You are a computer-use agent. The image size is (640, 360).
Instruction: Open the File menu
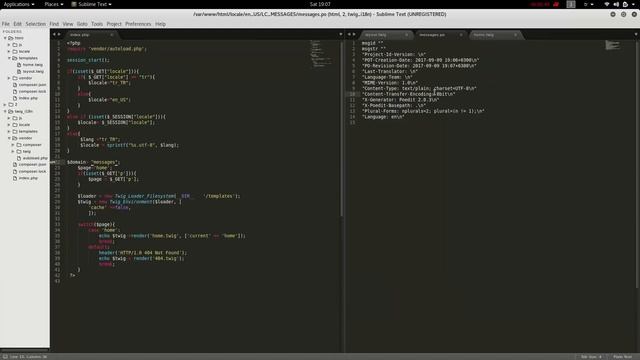(x=6, y=24)
